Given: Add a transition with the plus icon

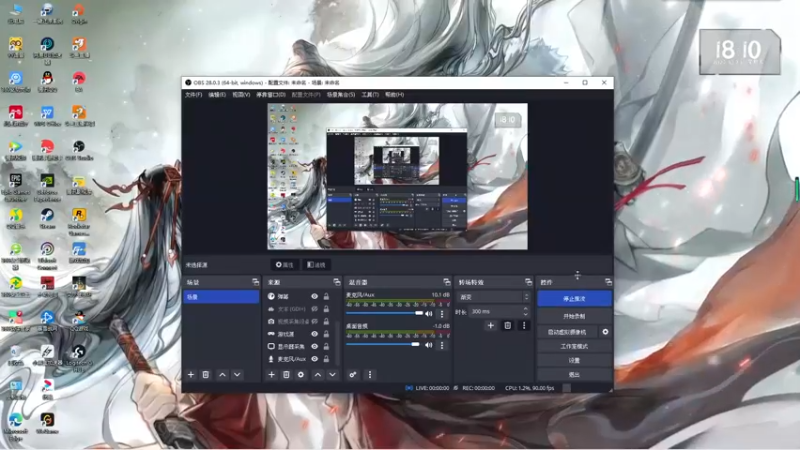Looking at the screenshot, I should [490, 326].
